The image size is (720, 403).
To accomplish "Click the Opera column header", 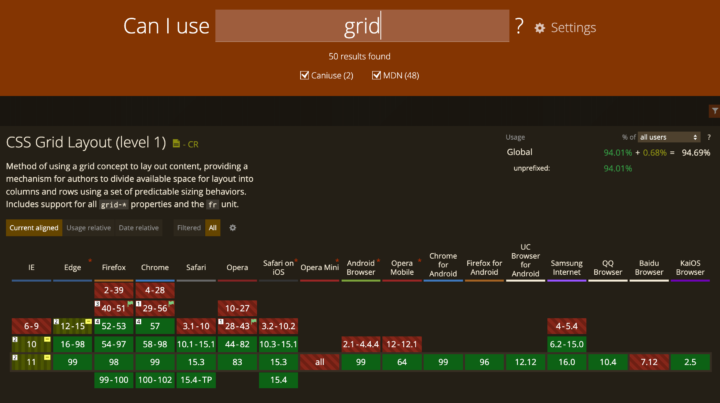I will (x=237, y=267).
